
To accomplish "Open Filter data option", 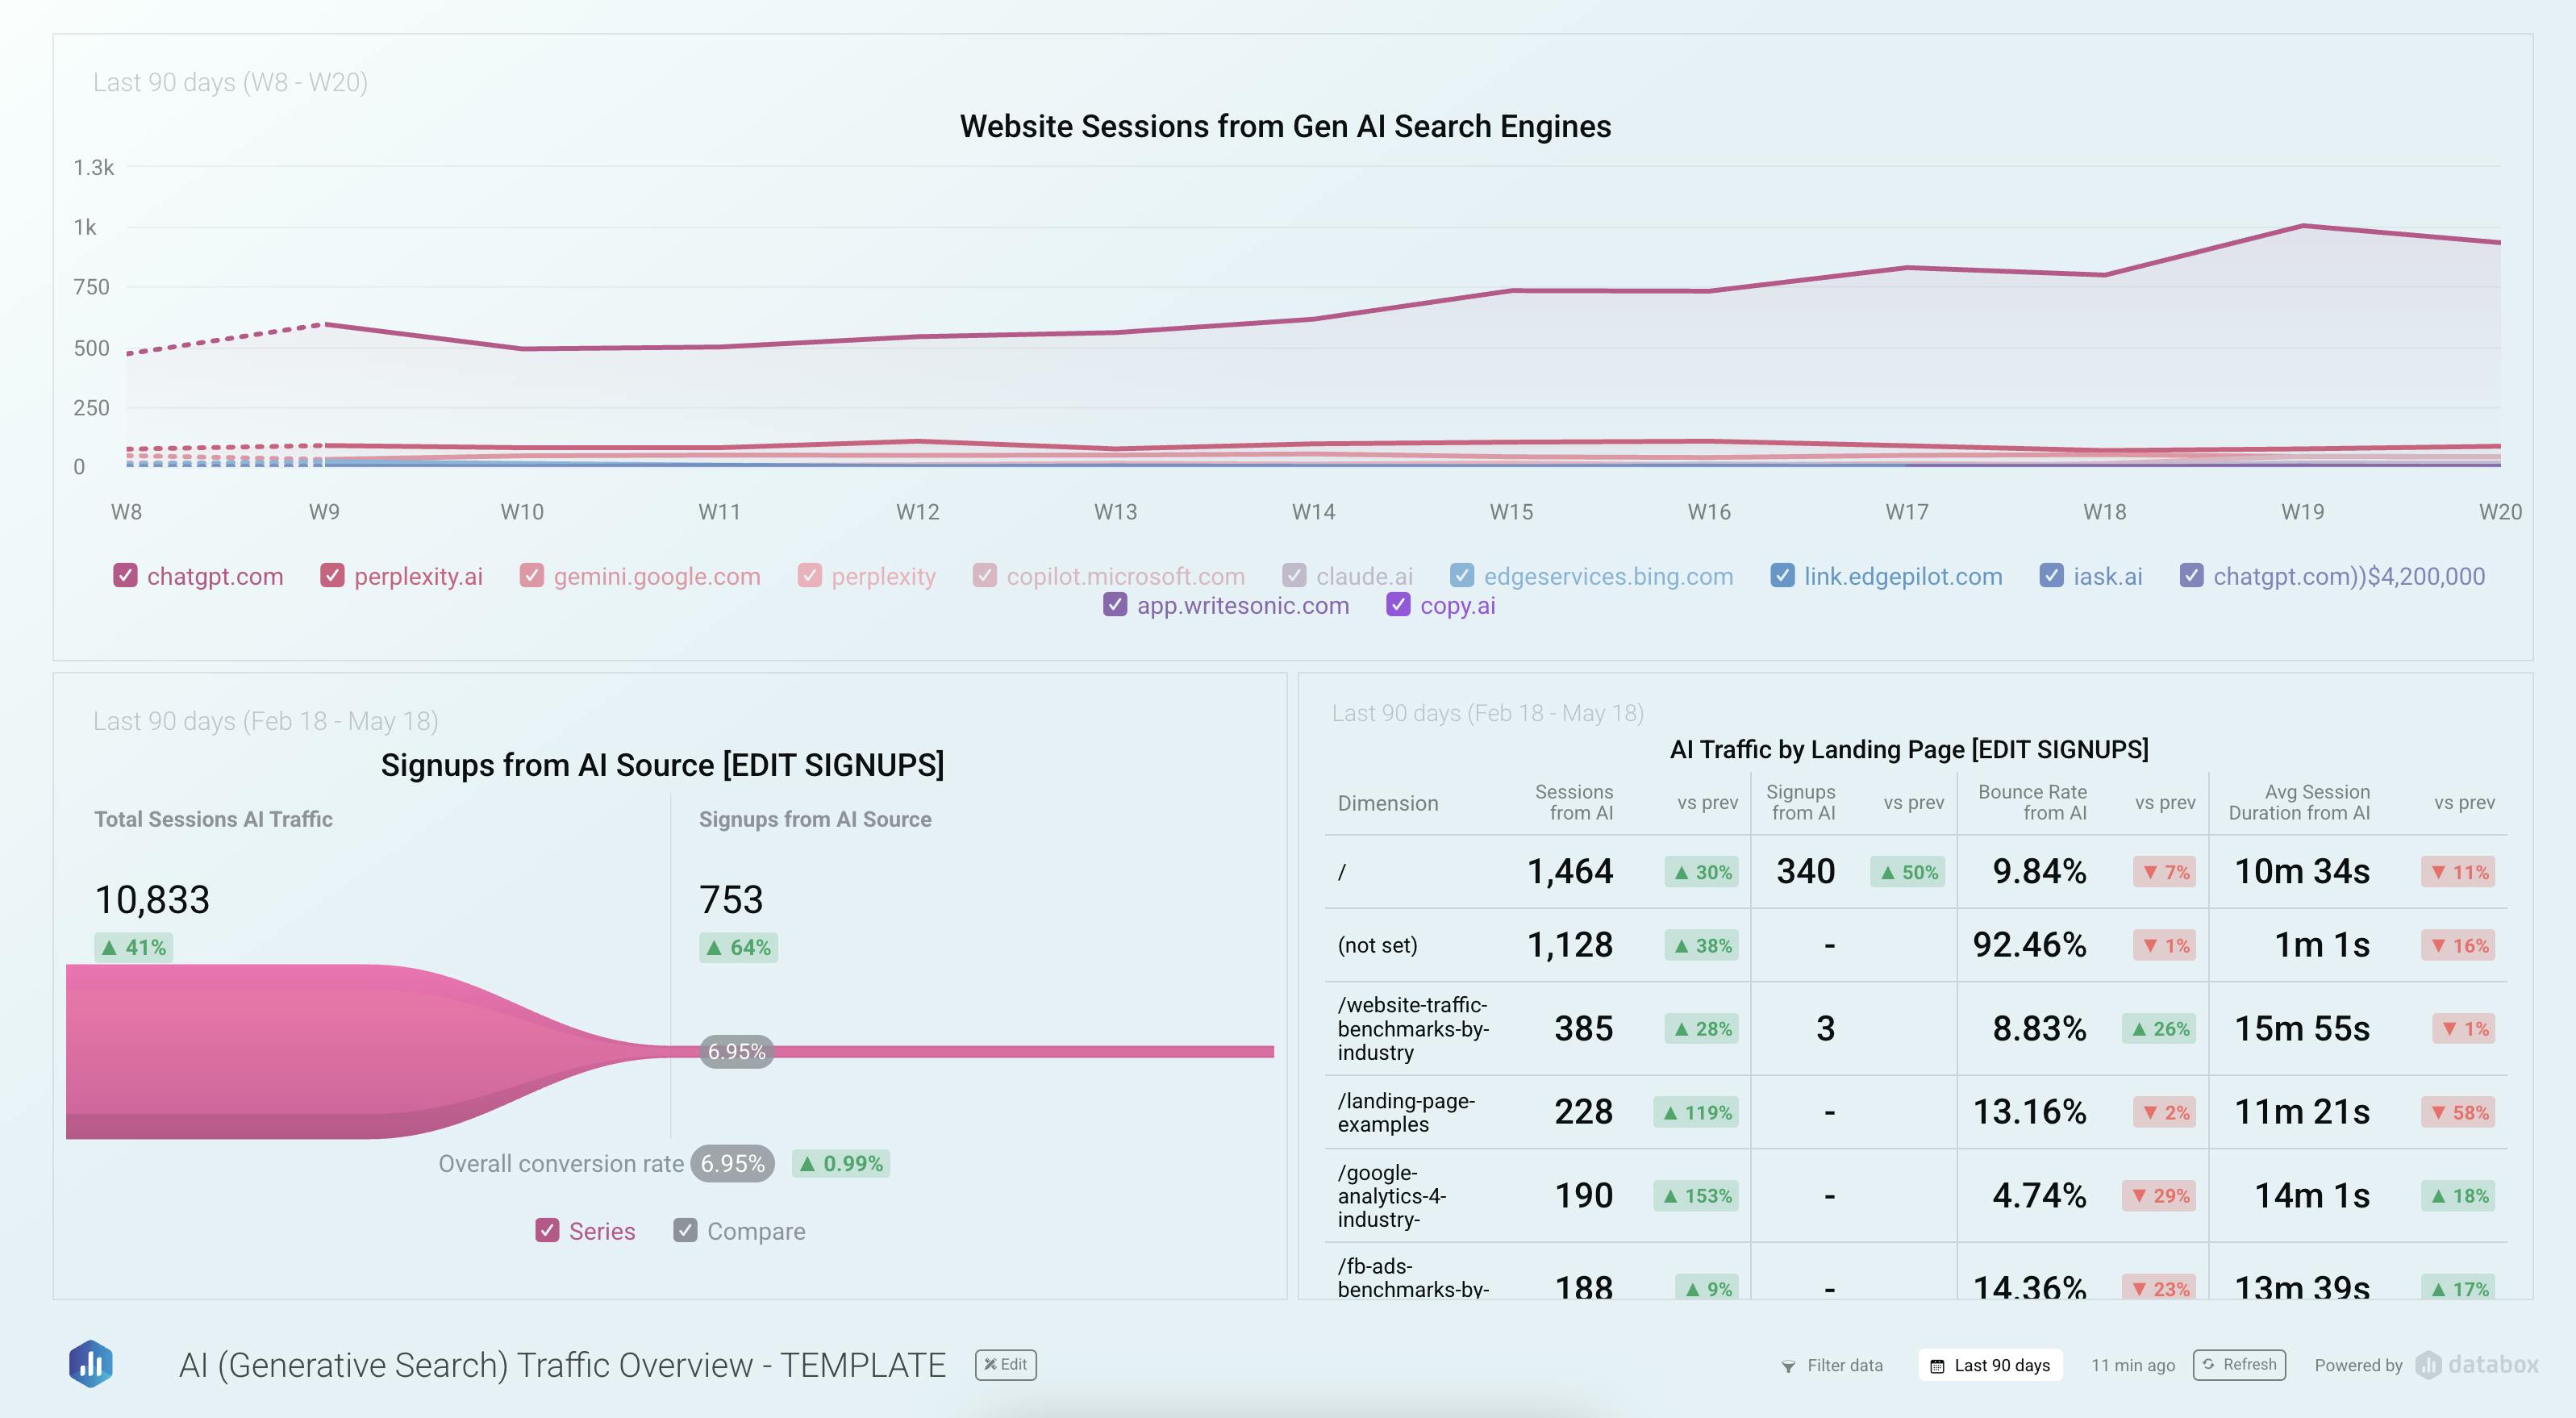I will (1832, 1366).
